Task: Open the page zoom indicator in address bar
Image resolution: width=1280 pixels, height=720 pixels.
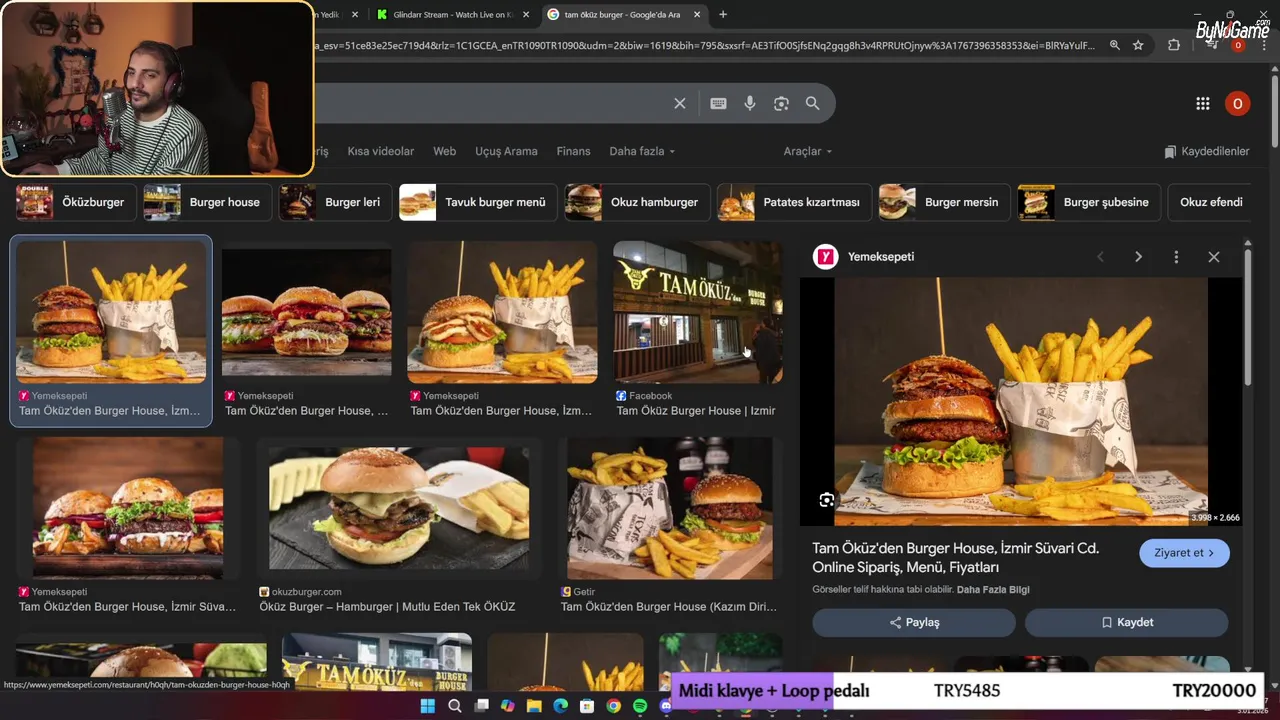Action: (1114, 45)
